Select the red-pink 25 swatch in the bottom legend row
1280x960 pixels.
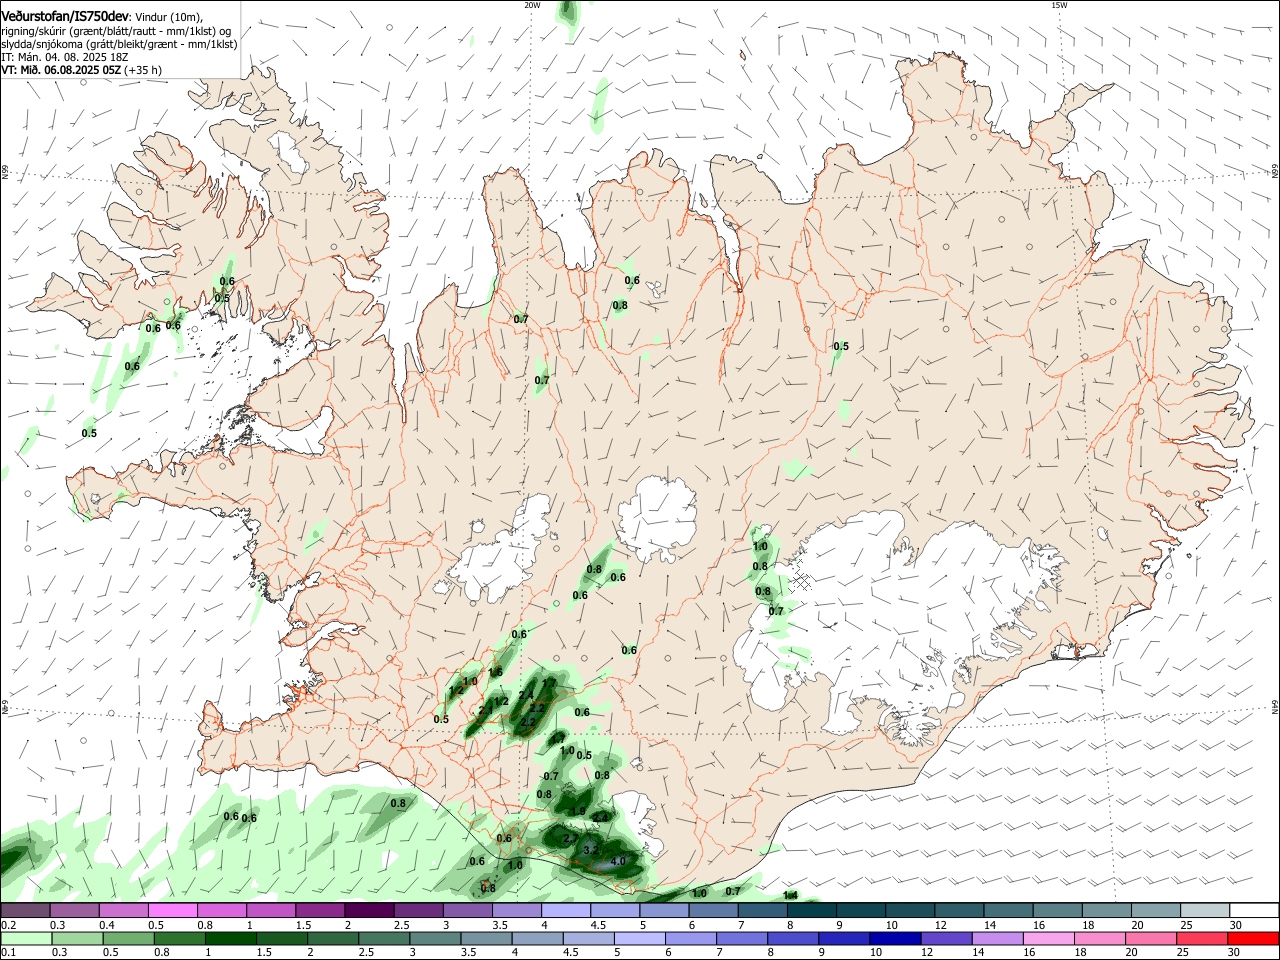tap(1201, 939)
